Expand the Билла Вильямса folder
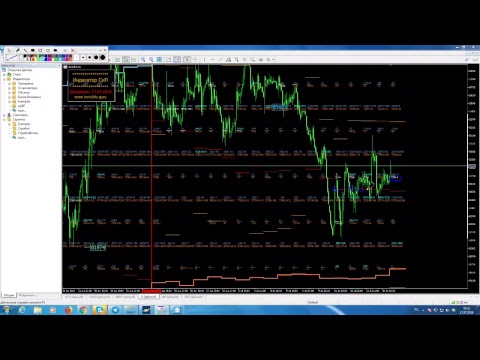Screen dimensions: 480x360 point(9,97)
